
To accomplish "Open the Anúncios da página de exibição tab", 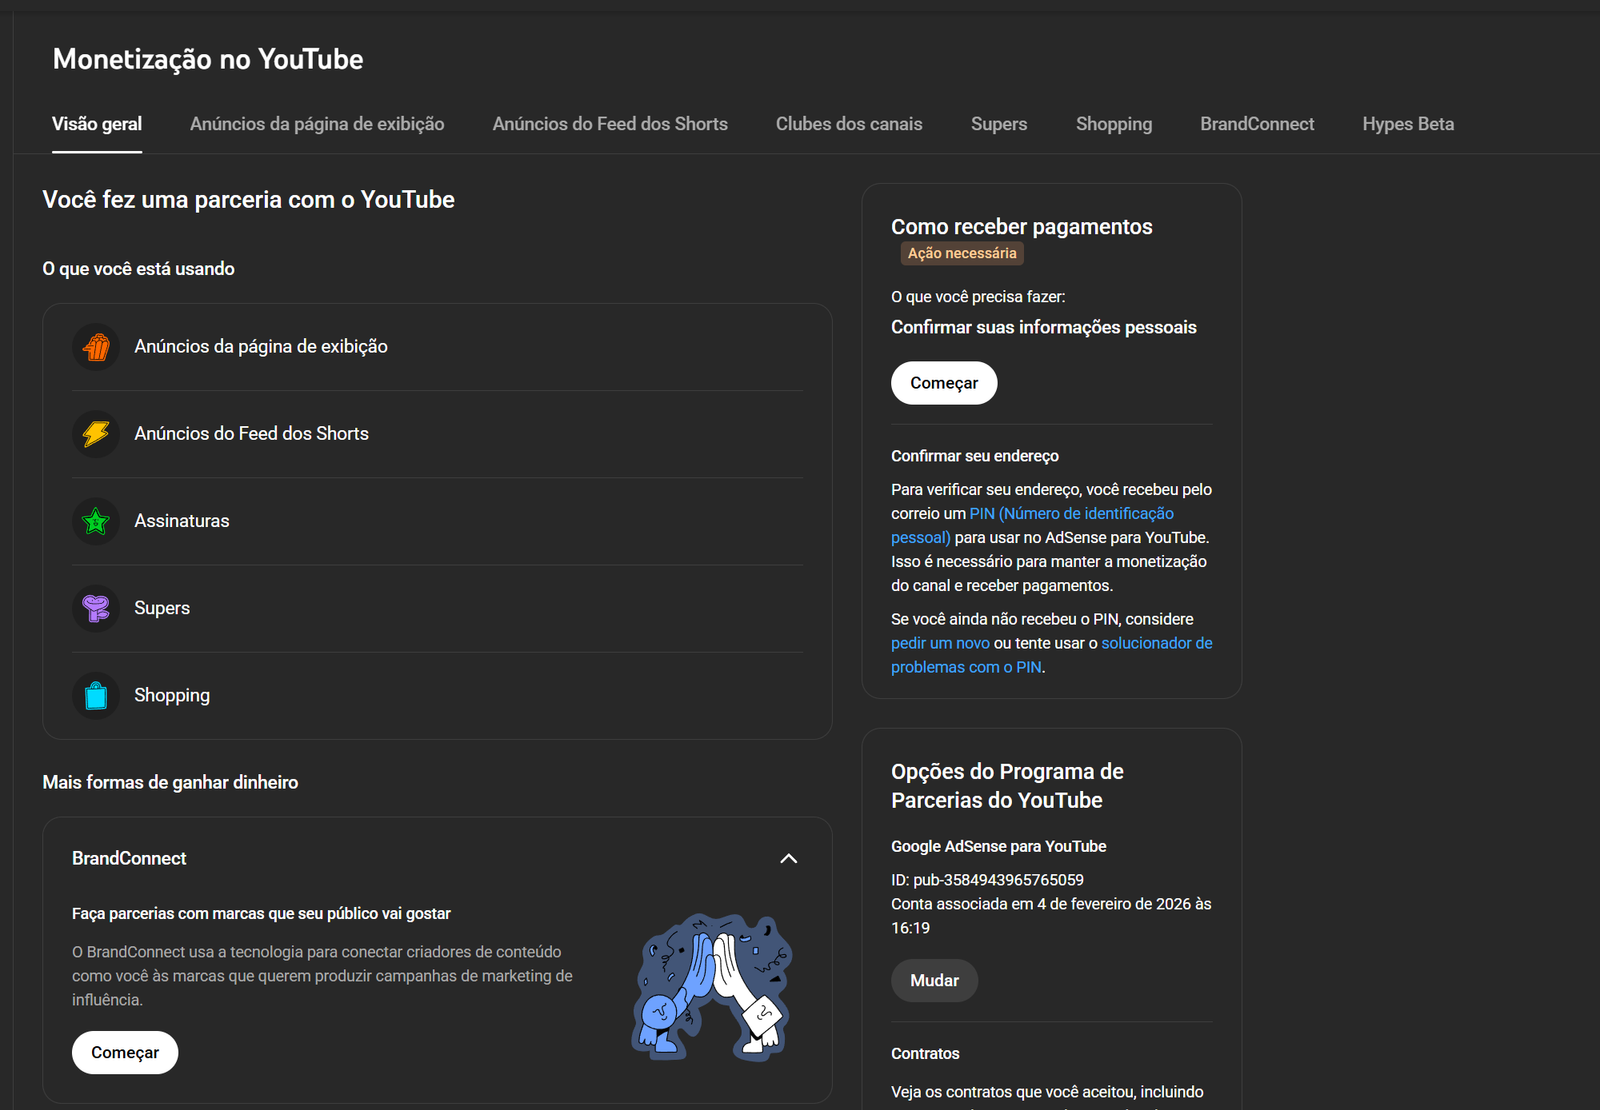I will coord(317,124).
